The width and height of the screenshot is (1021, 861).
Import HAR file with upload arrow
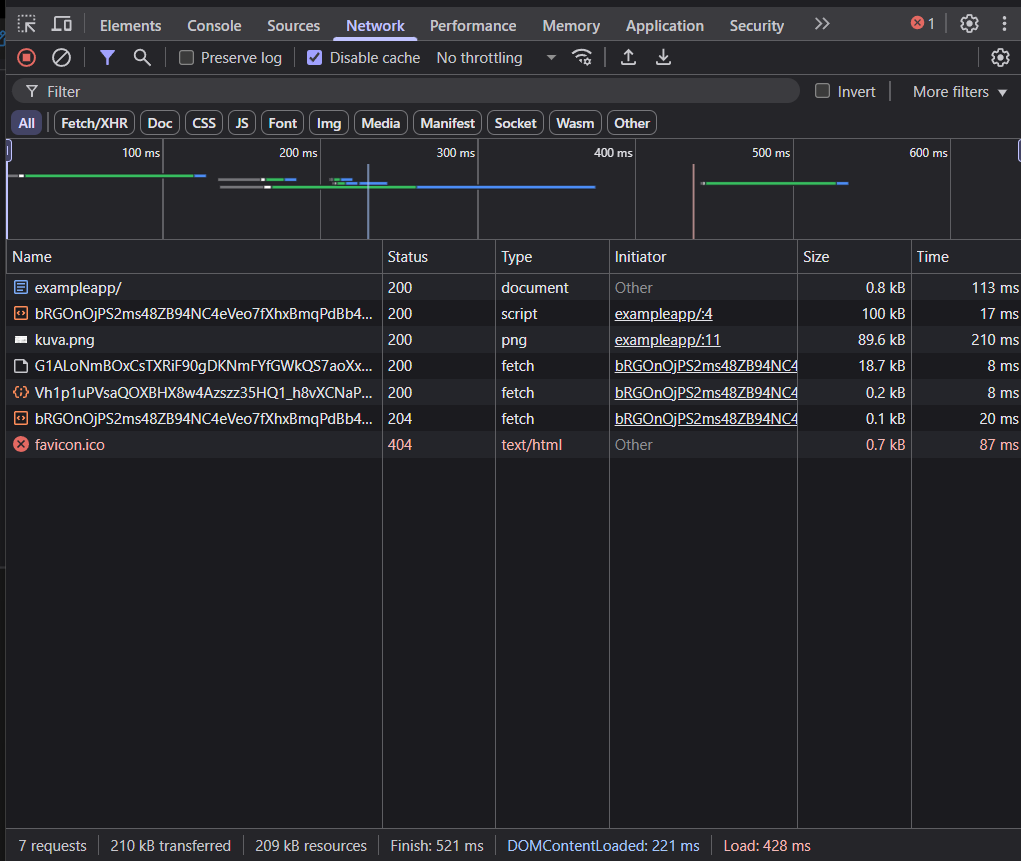(x=628, y=58)
